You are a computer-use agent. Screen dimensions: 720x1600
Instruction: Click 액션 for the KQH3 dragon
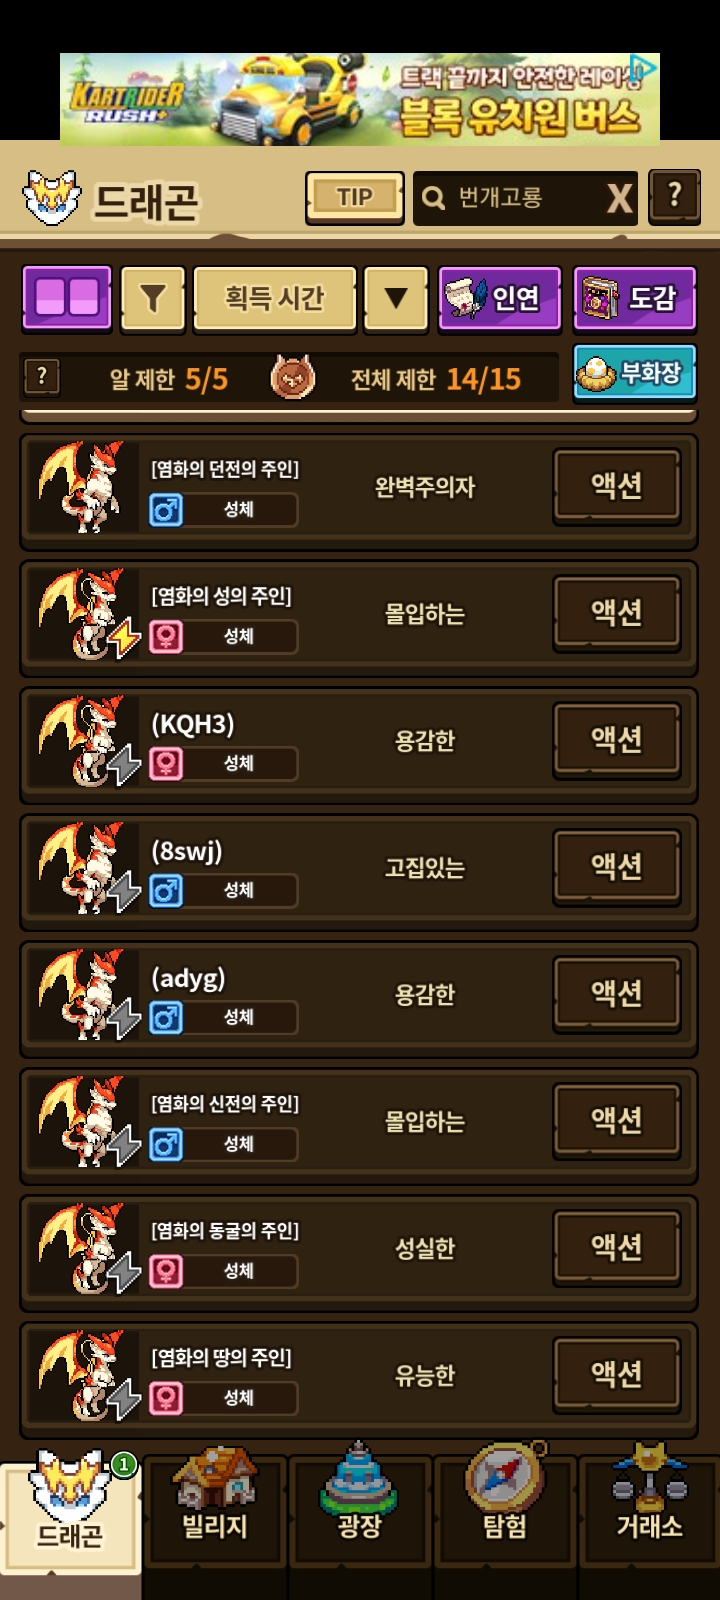pos(617,740)
